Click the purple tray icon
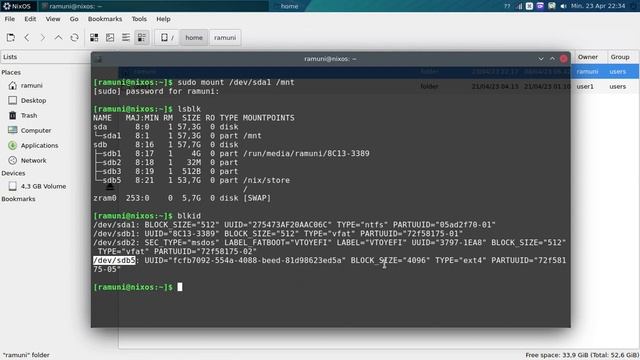The height and width of the screenshot is (360, 640). [540, 6]
